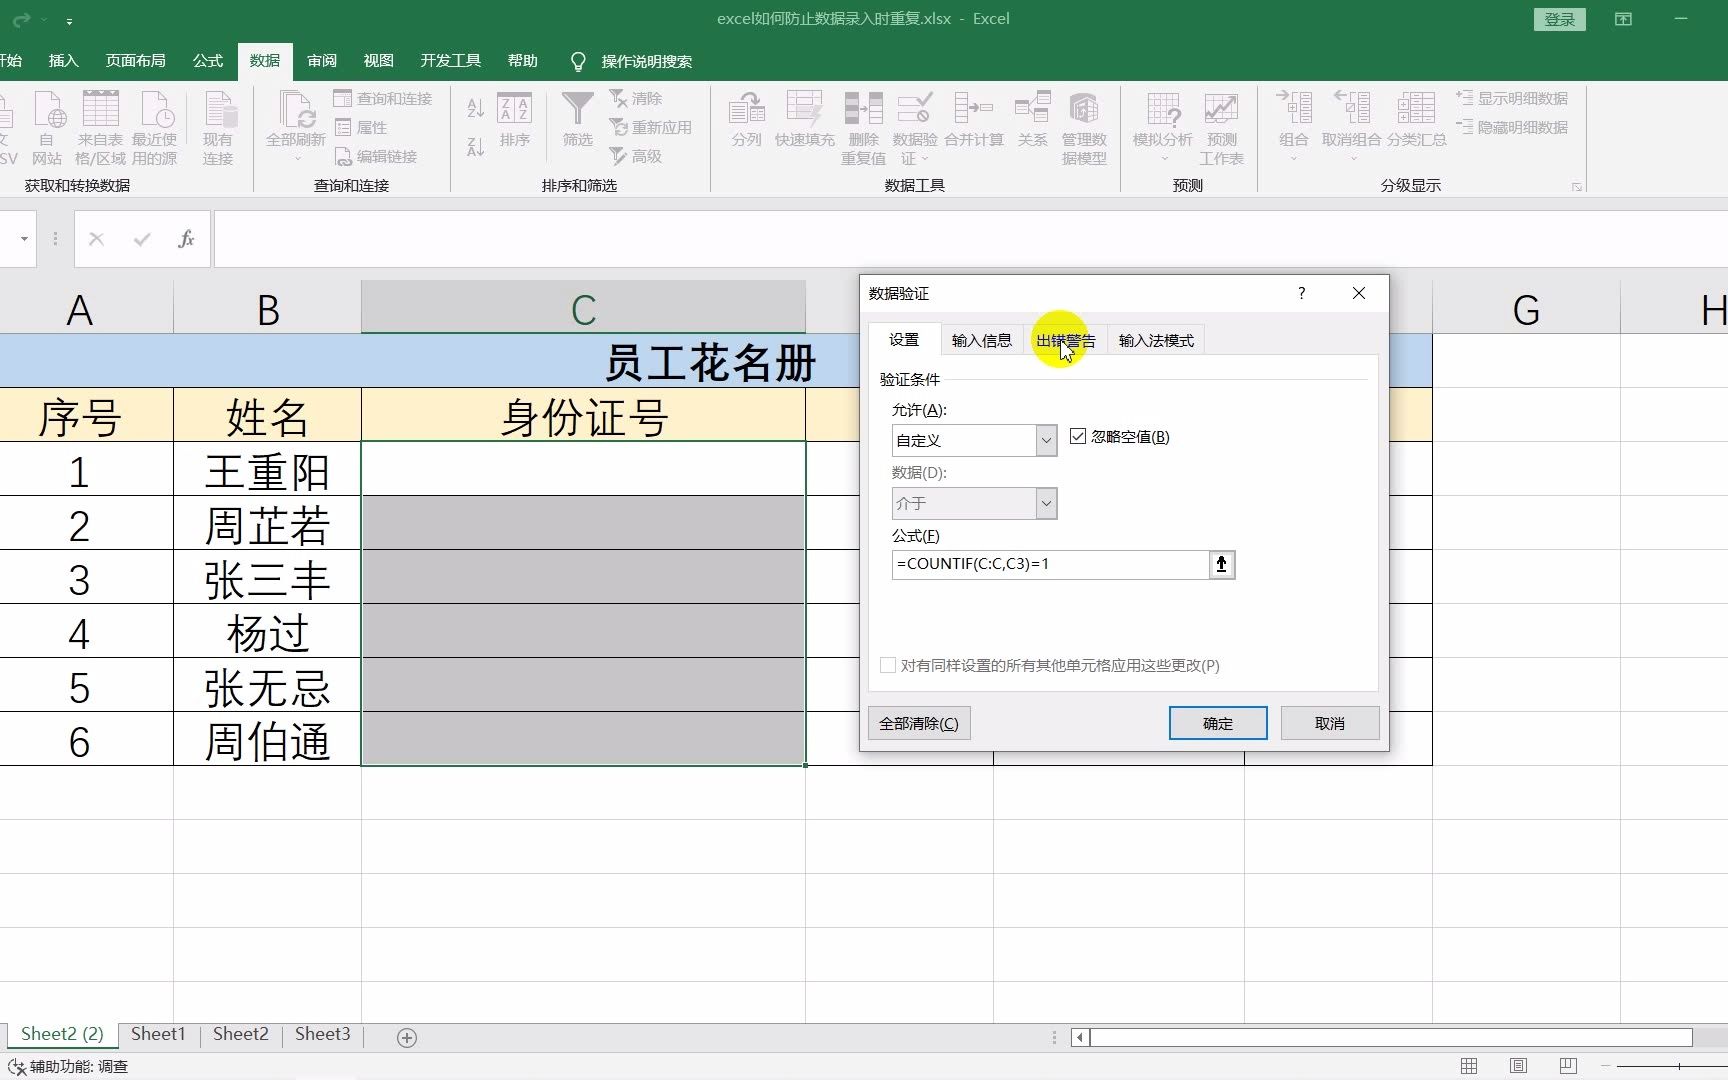Select column C header
This screenshot has width=1728, height=1080.
[583, 308]
